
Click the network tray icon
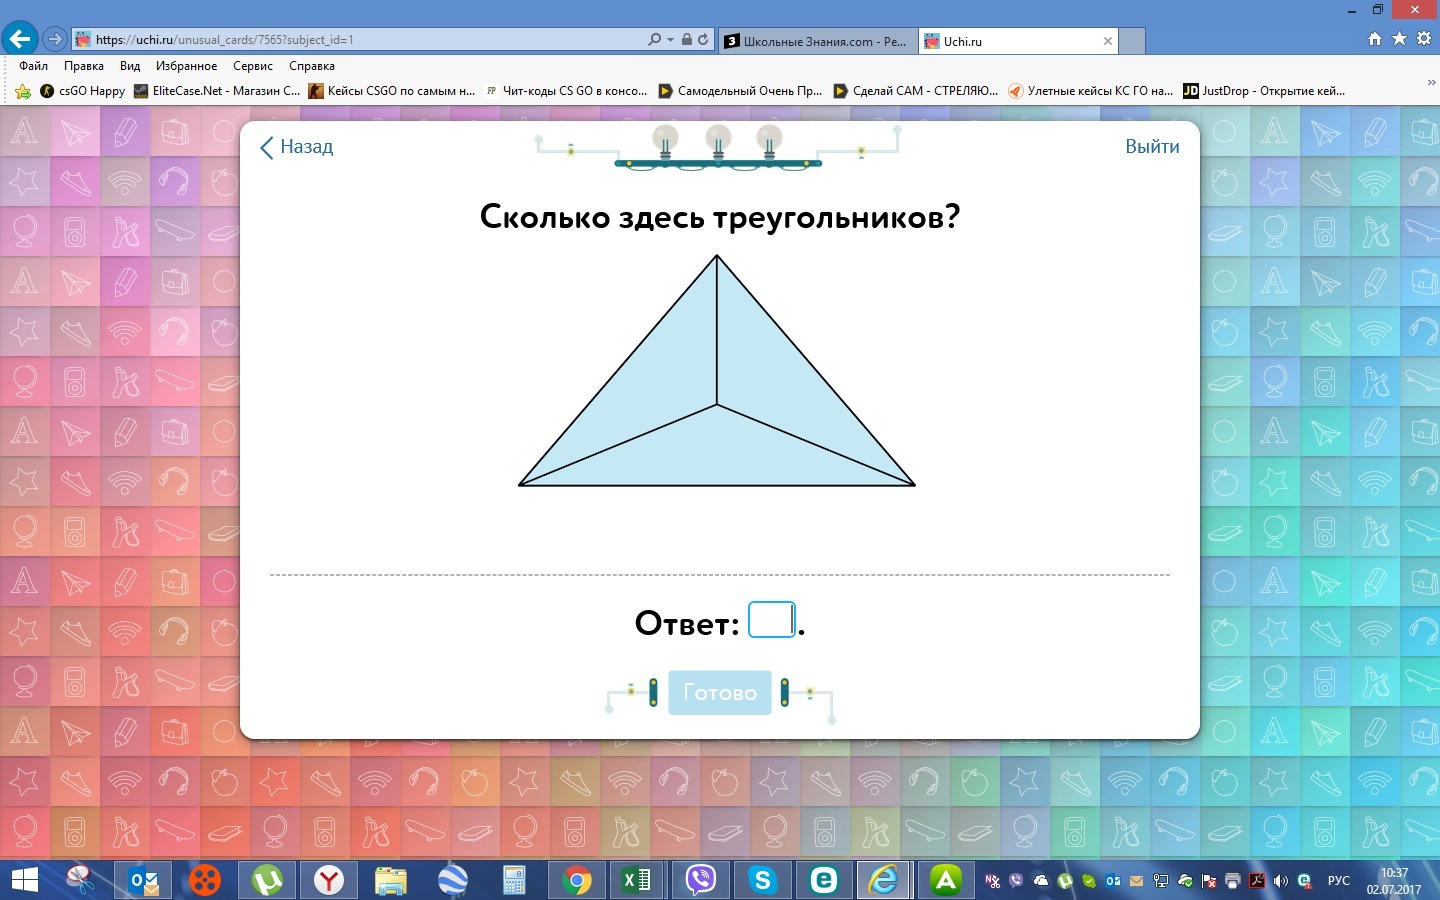click(1161, 881)
